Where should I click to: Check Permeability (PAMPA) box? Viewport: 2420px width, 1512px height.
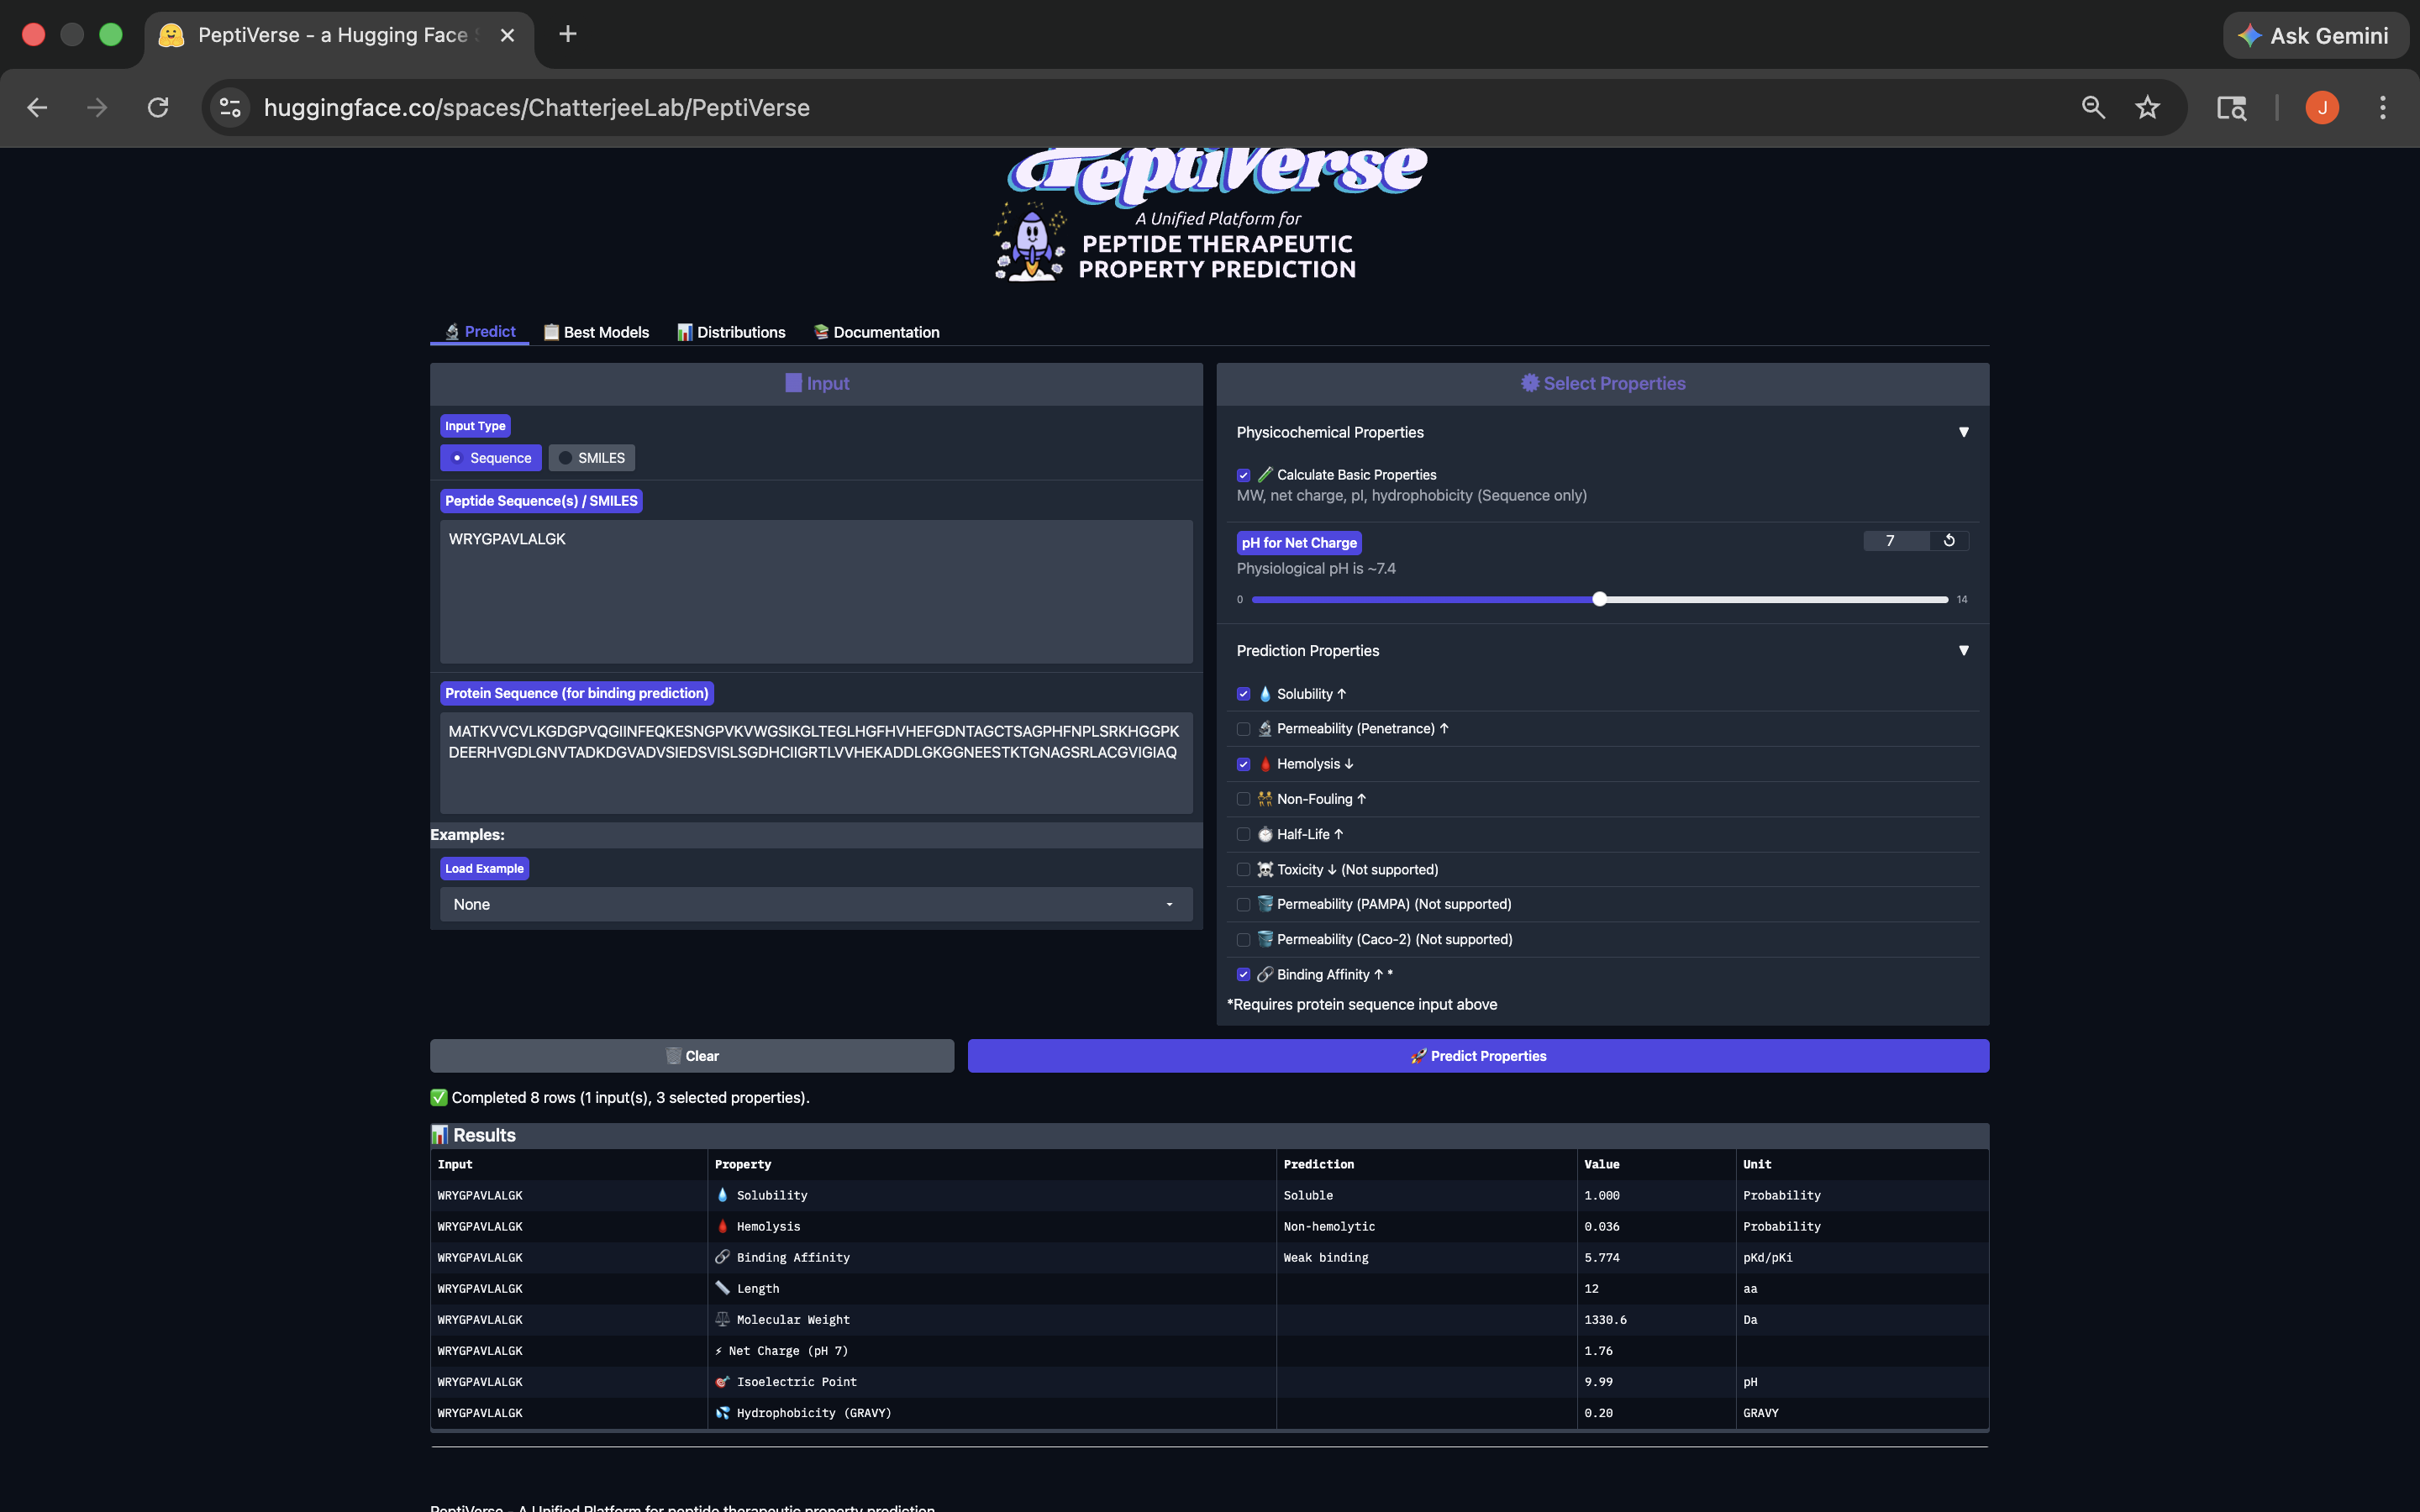click(x=1244, y=904)
